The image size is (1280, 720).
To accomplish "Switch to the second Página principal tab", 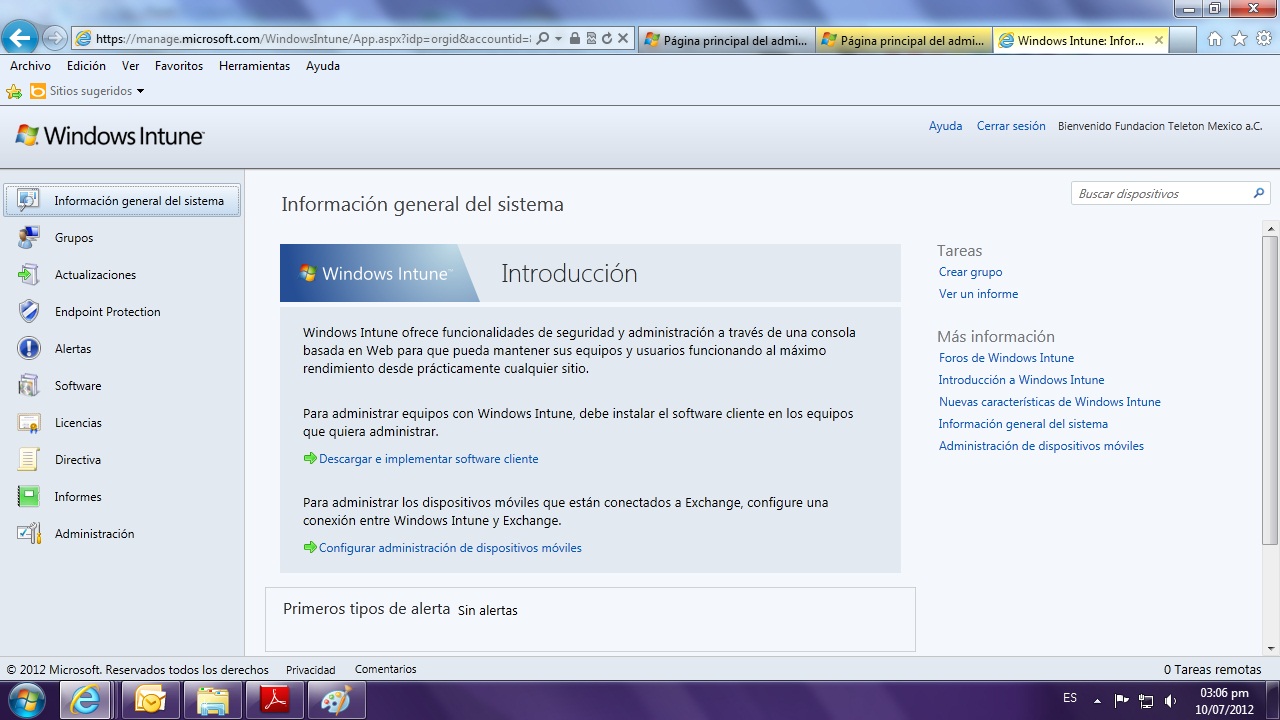I will 904,40.
